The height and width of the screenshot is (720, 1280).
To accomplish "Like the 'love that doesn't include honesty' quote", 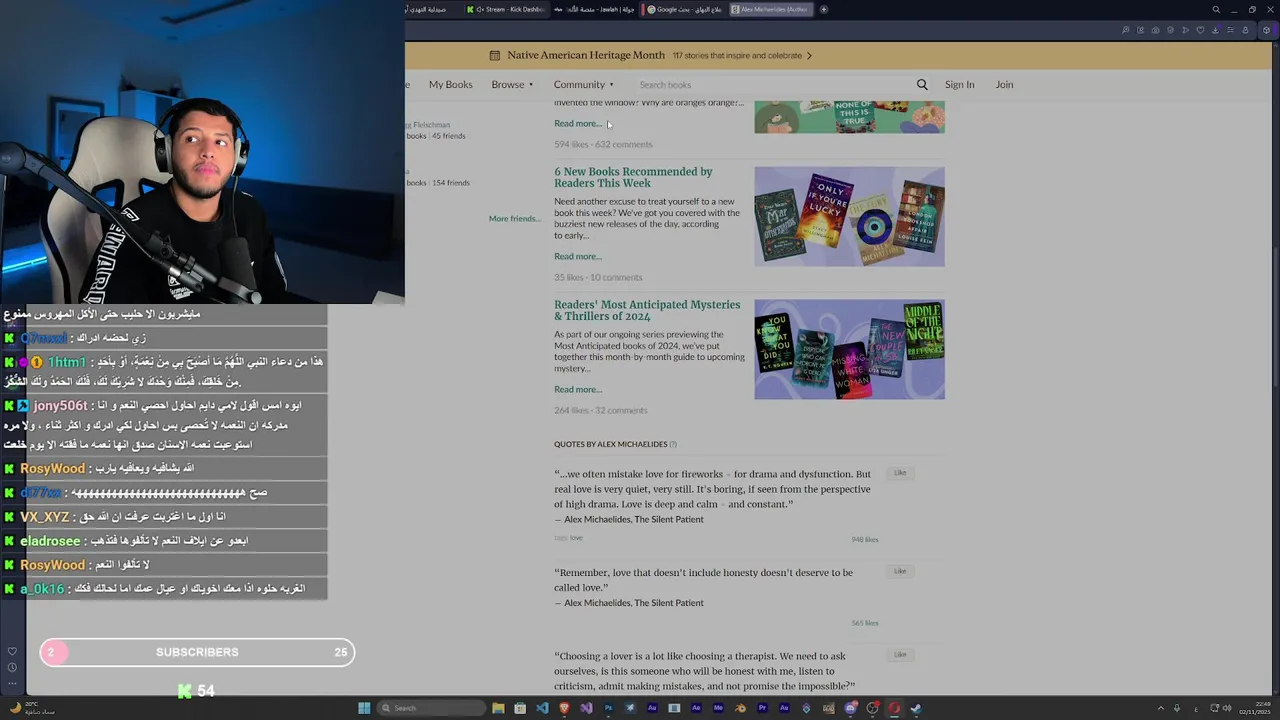I will [x=900, y=571].
